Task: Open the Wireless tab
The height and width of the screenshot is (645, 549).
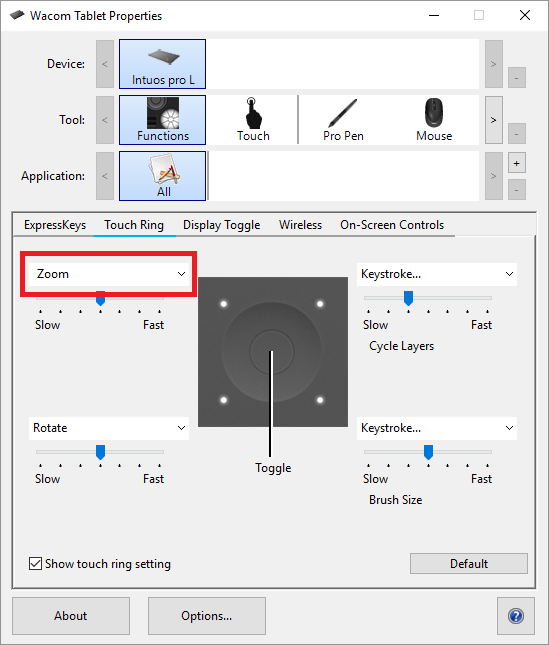Action: pyautogui.click(x=300, y=225)
